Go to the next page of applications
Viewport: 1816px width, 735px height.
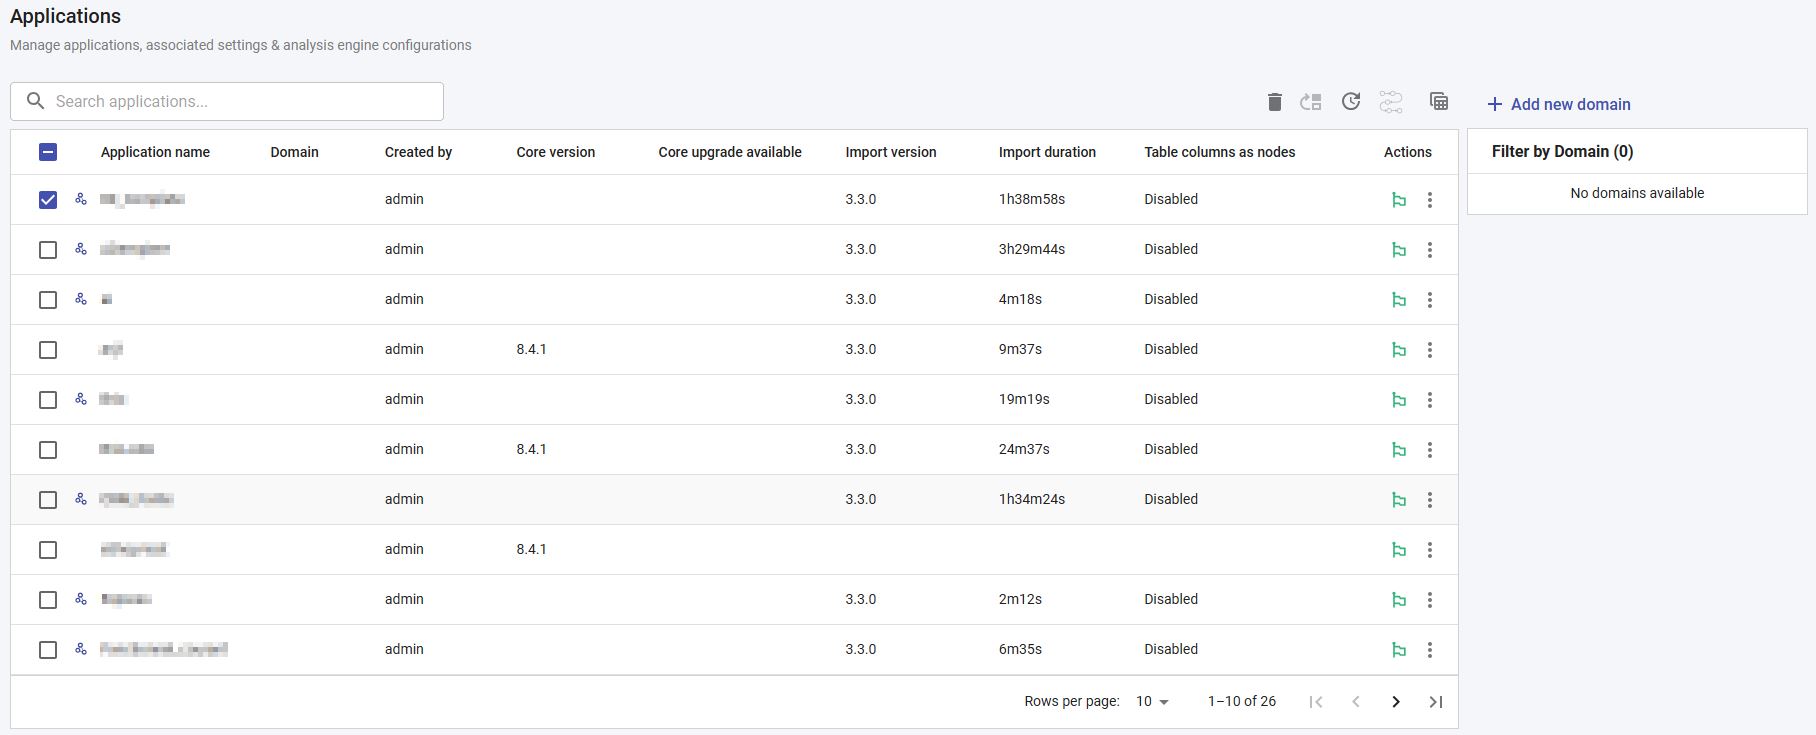point(1396,702)
